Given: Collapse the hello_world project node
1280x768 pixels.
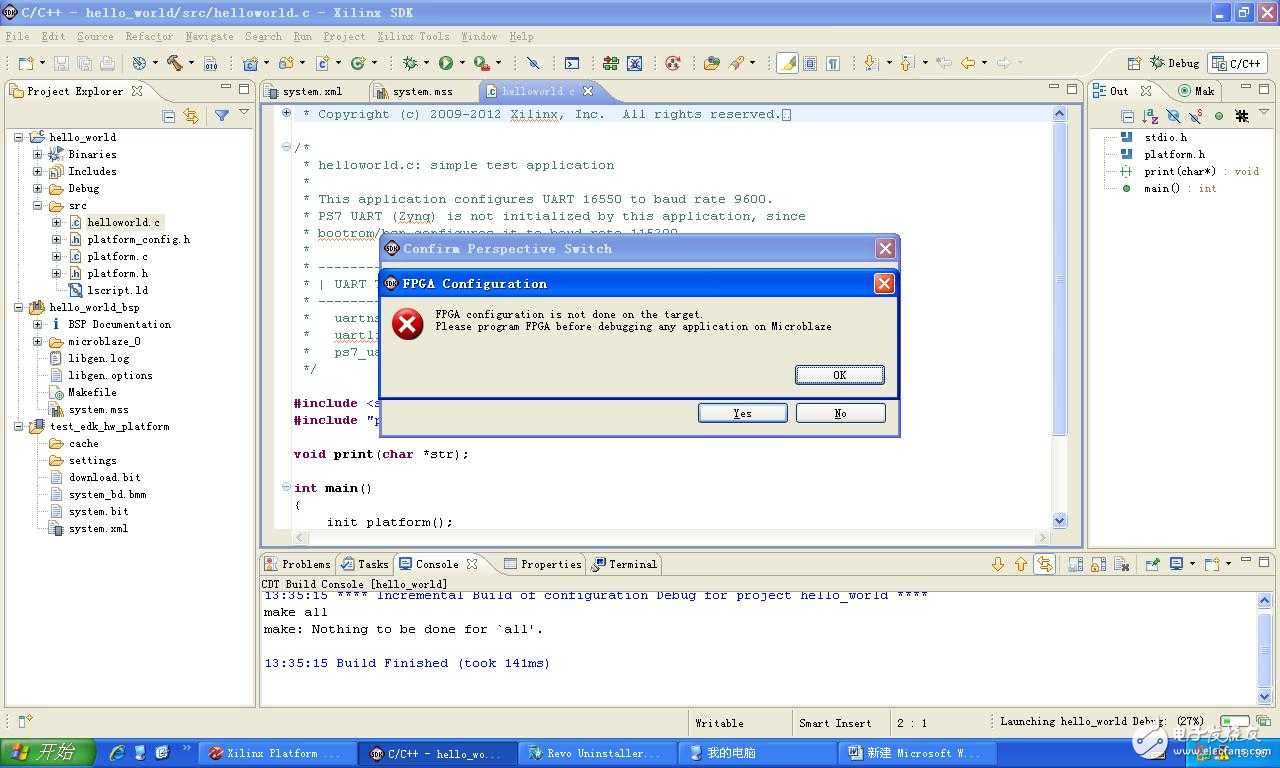Looking at the screenshot, I should 19,137.
